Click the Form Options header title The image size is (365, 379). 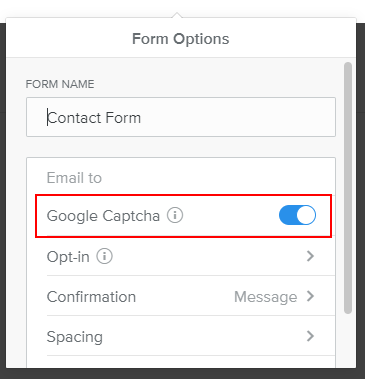[181, 39]
